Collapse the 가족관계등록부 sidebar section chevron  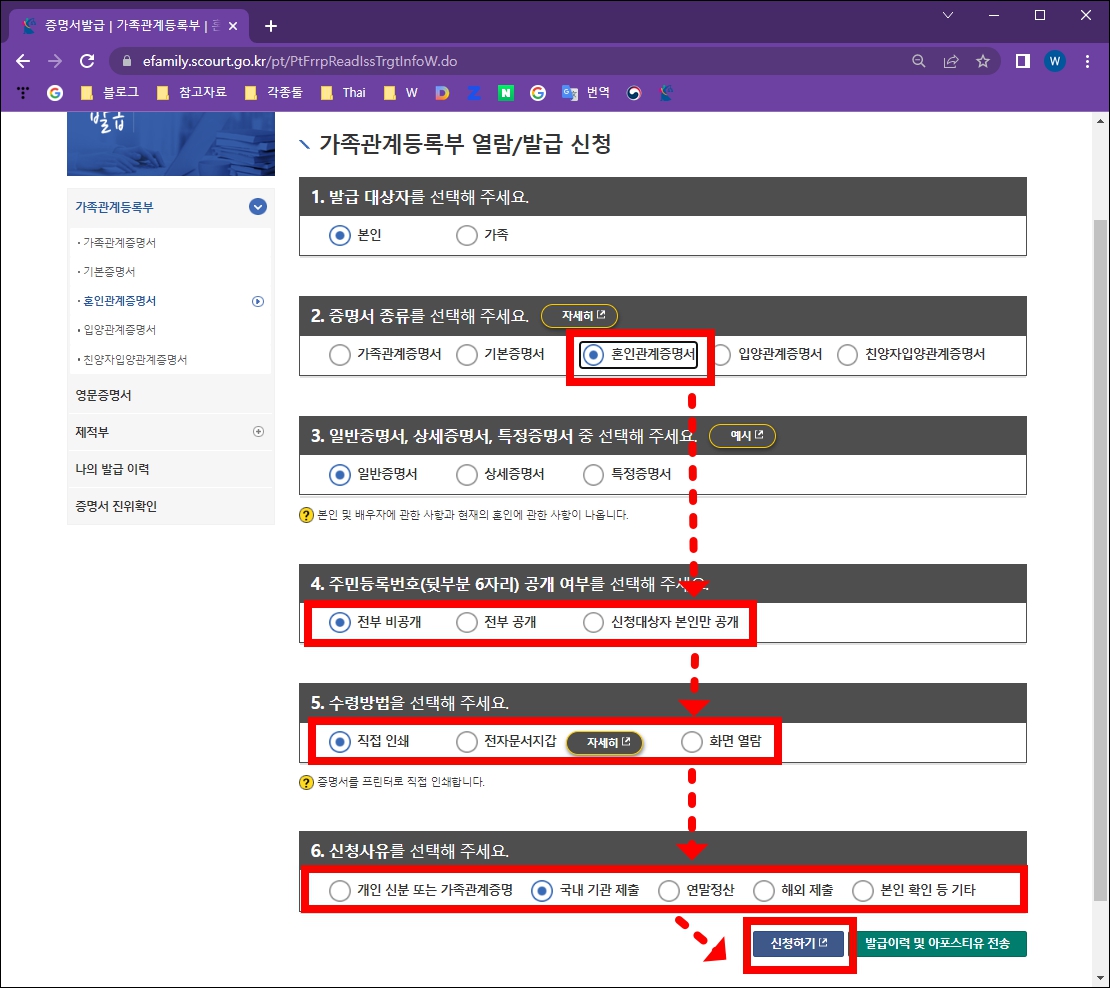tap(258, 207)
